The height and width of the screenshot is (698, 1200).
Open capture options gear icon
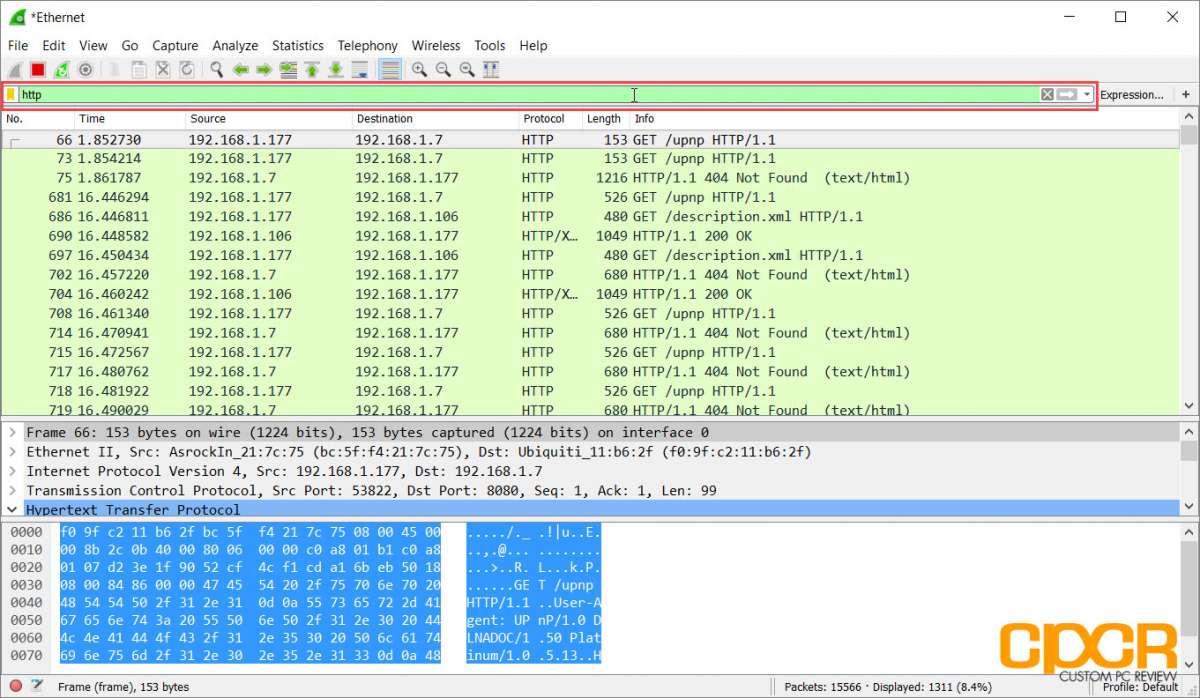(86, 70)
